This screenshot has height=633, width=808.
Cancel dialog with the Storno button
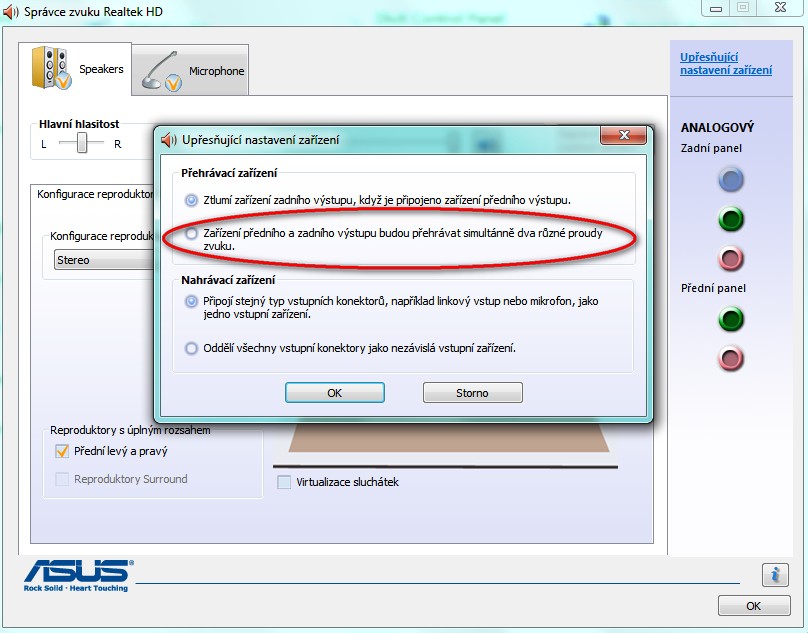pos(473,393)
